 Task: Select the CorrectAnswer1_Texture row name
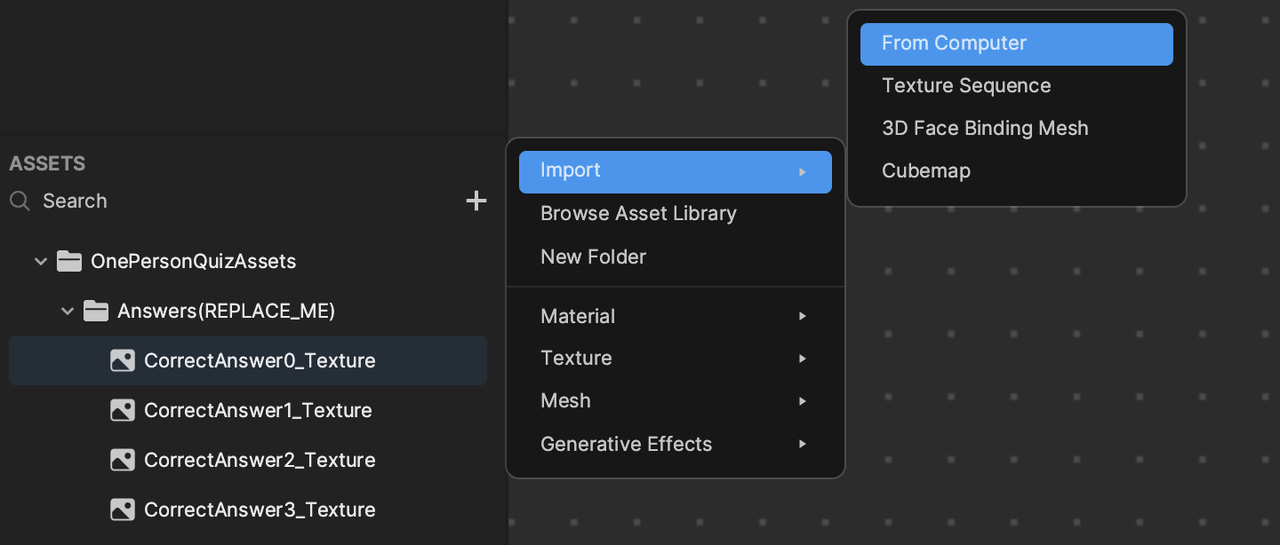pyautogui.click(x=258, y=410)
